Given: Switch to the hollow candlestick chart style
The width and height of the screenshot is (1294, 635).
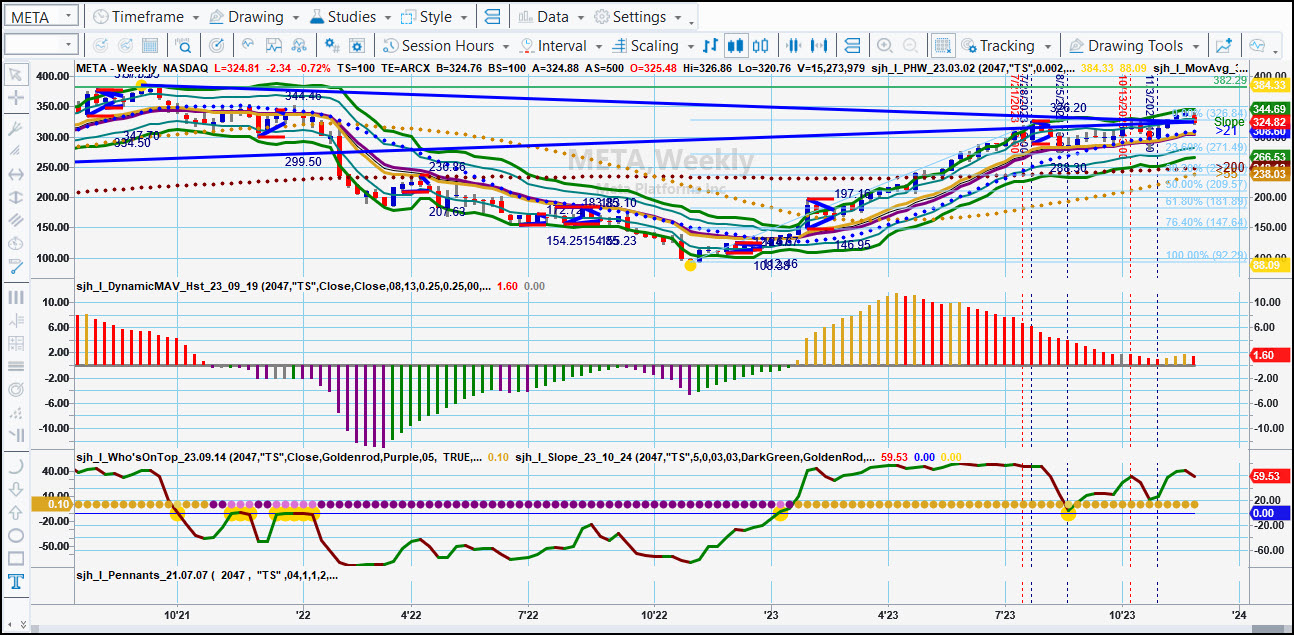Looking at the screenshot, I should (761, 46).
